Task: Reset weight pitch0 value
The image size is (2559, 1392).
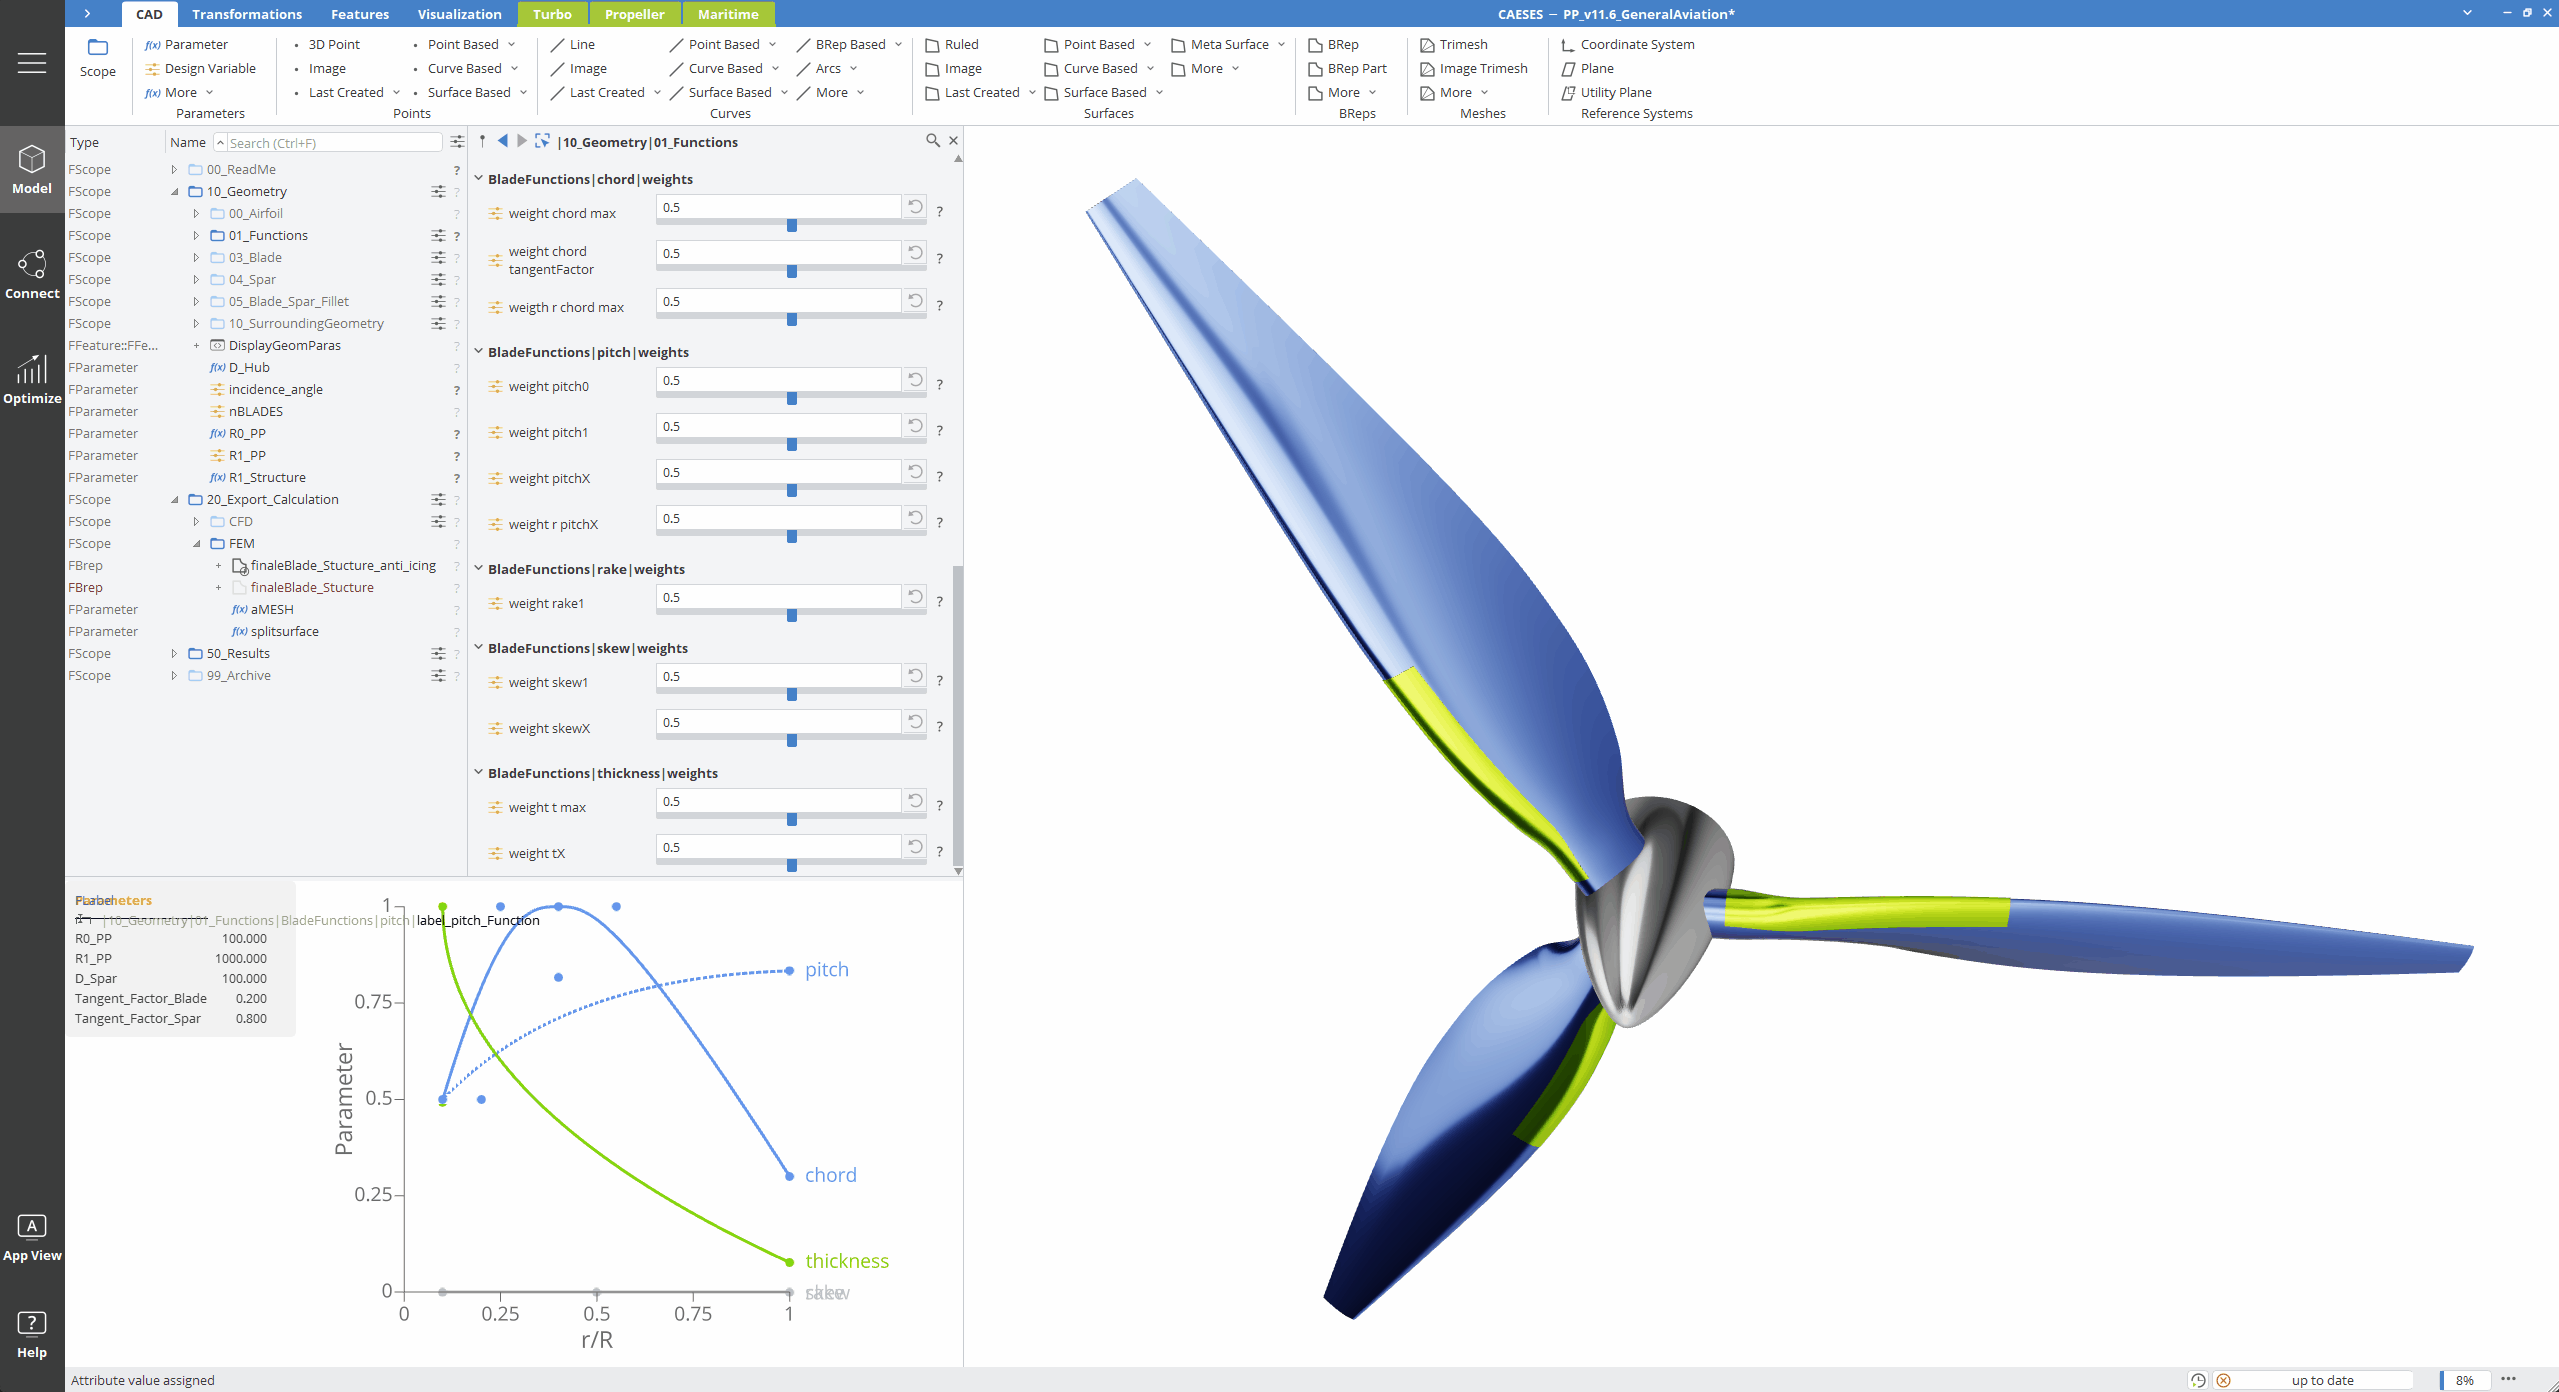Action: pyautogui.click(x=915, y=380)
